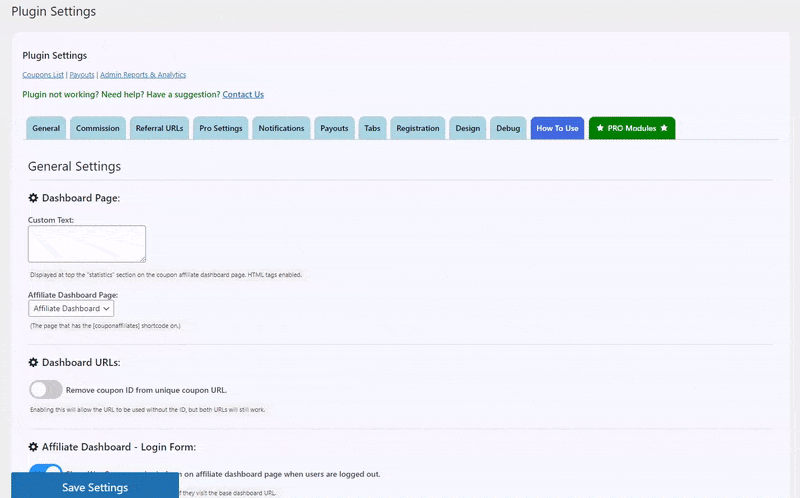This screenshot has height=498, width=800.
Task: Select the Pro Settings tab
Action: [220, 128]
